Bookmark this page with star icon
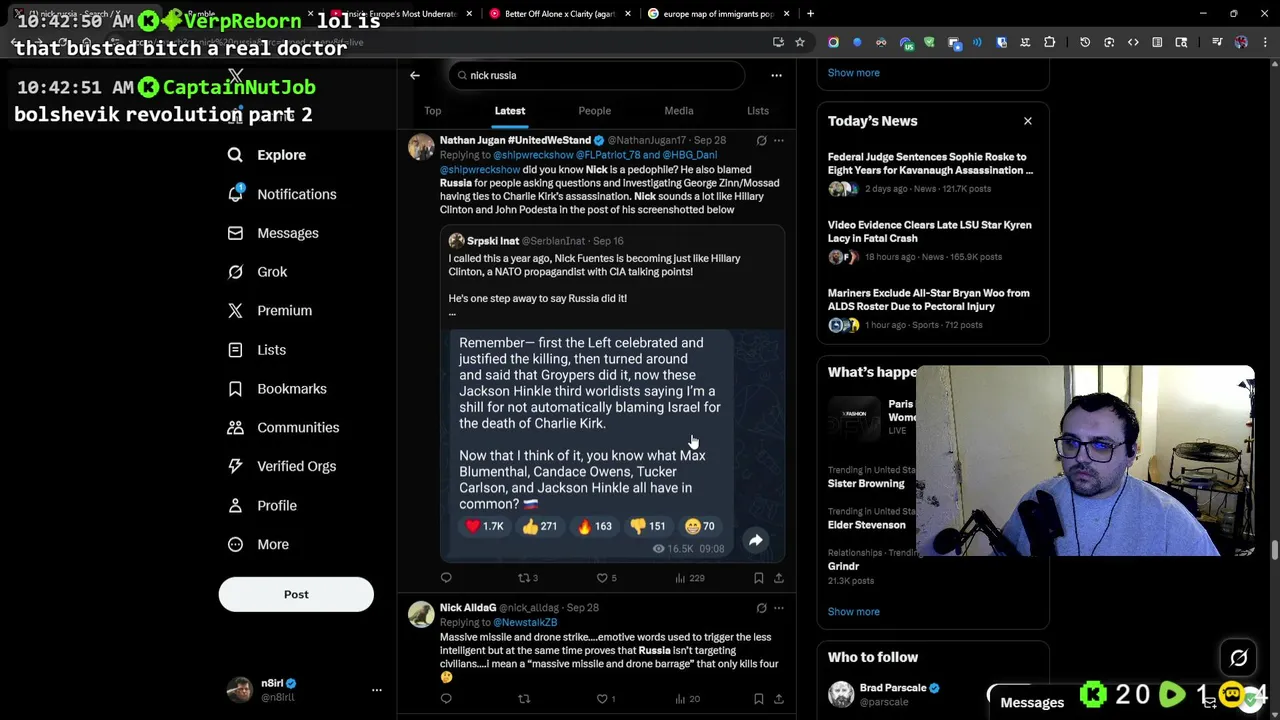1280x720 pixels. (x=799, y=42)
